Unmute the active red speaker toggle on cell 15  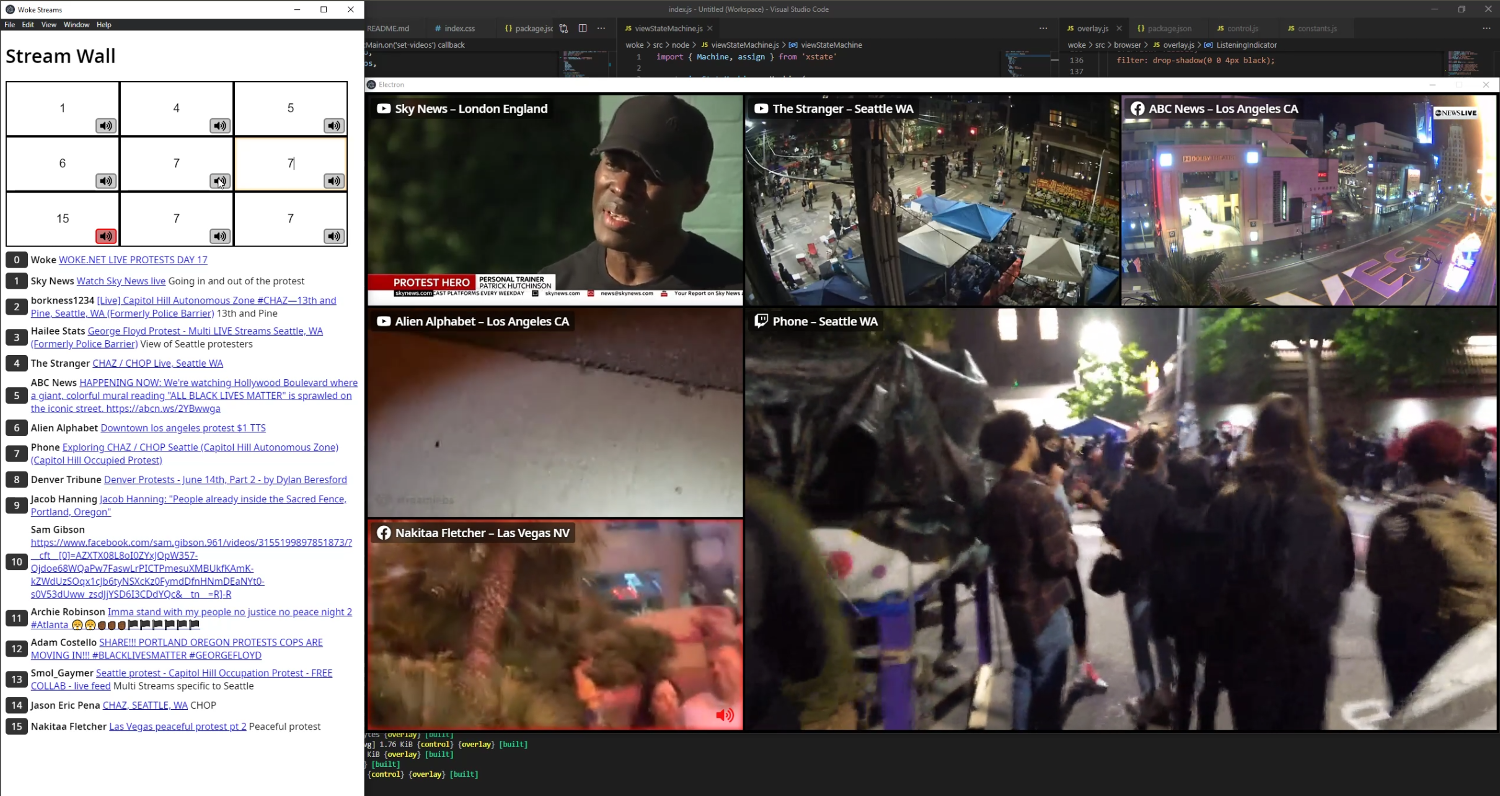click(x=104, y=236)
